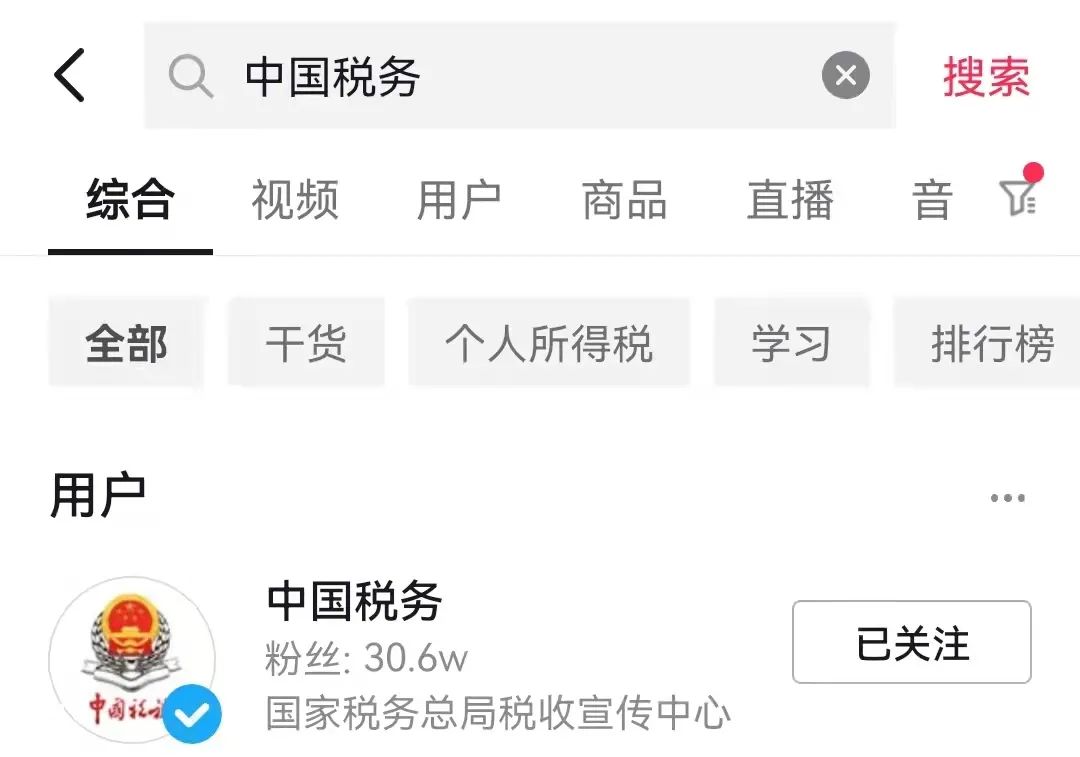Viewport: 1080px width, 757px height.
Task: Open the three-dot more options in 用户 section
Action: tap(1008, 498)
